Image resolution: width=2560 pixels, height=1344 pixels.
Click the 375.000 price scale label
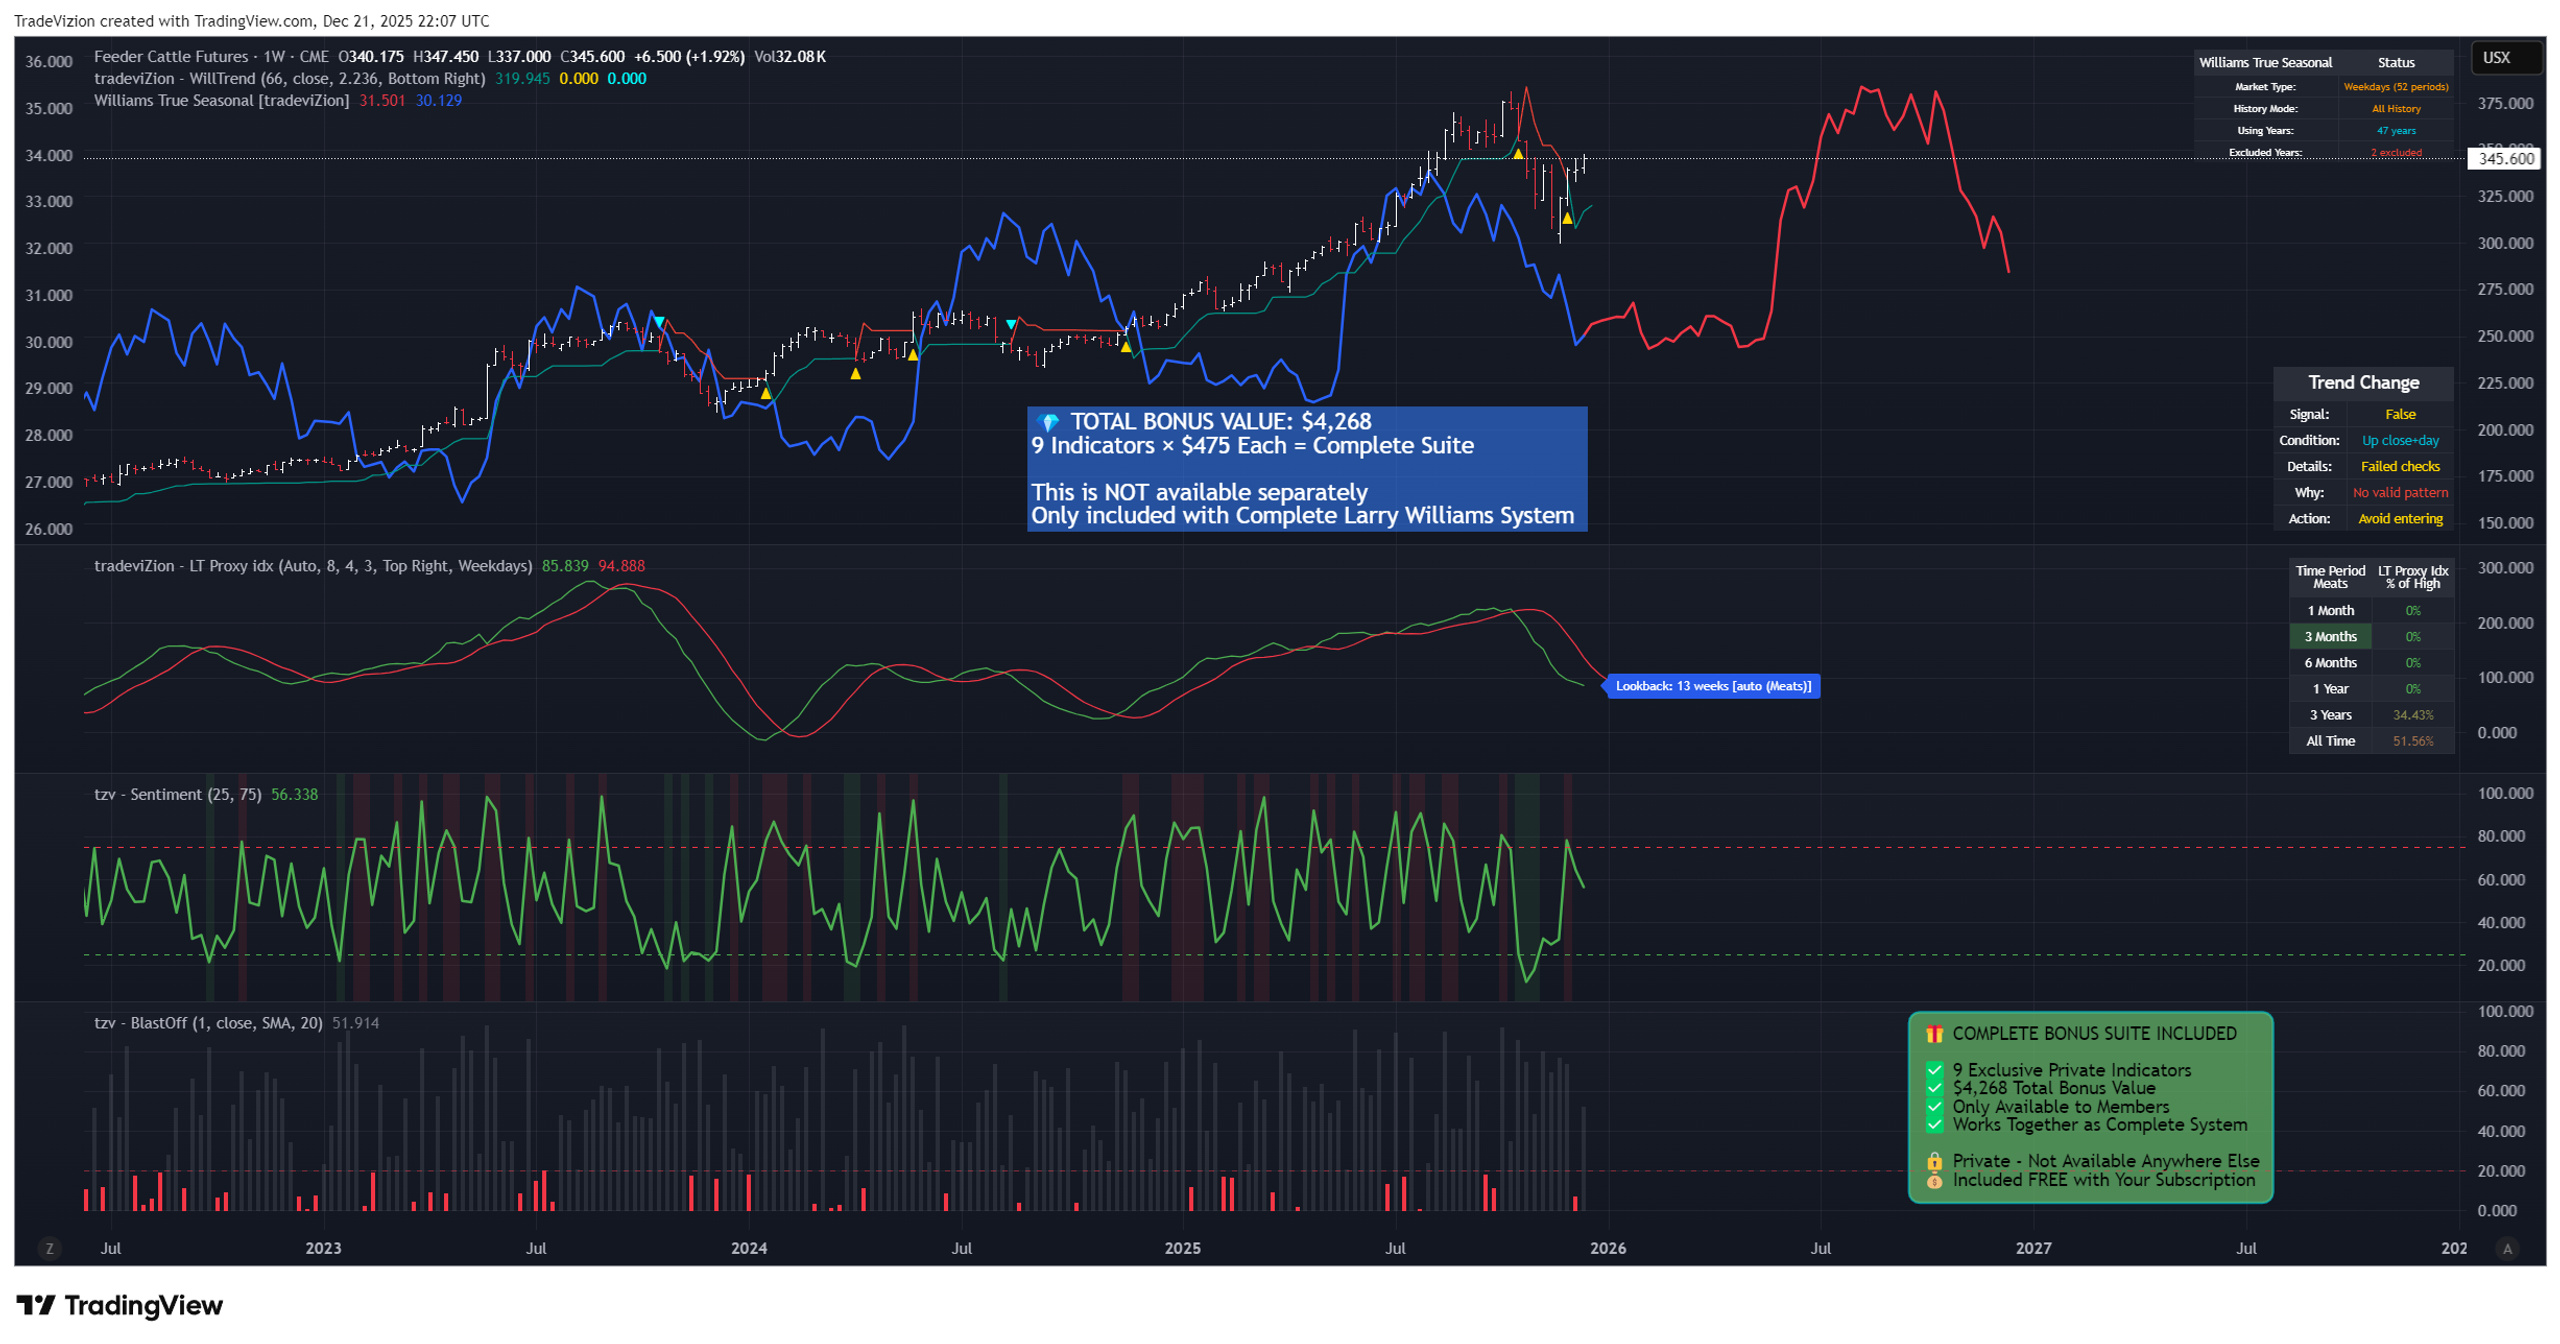2505,103
